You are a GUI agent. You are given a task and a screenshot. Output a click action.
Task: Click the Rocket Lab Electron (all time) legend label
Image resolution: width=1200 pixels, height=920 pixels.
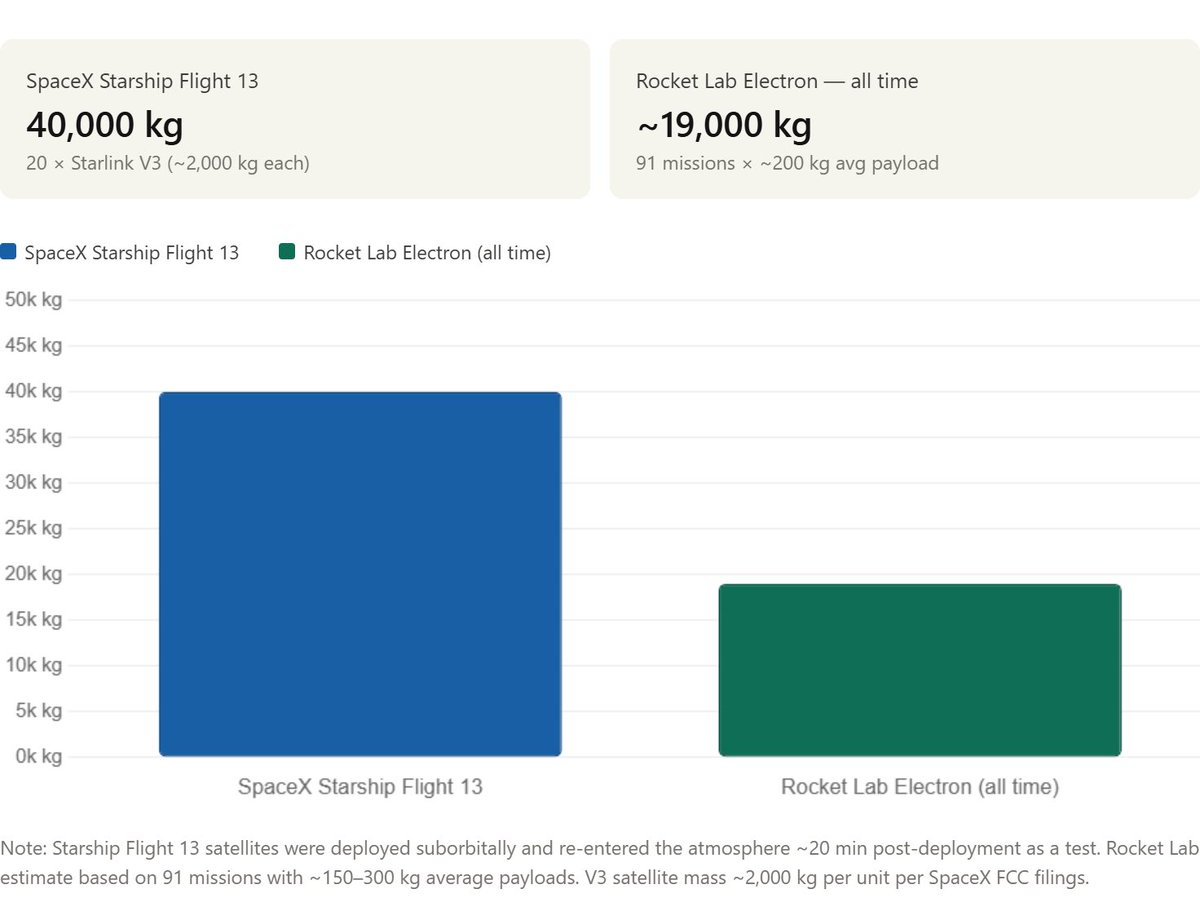(427, 253)
